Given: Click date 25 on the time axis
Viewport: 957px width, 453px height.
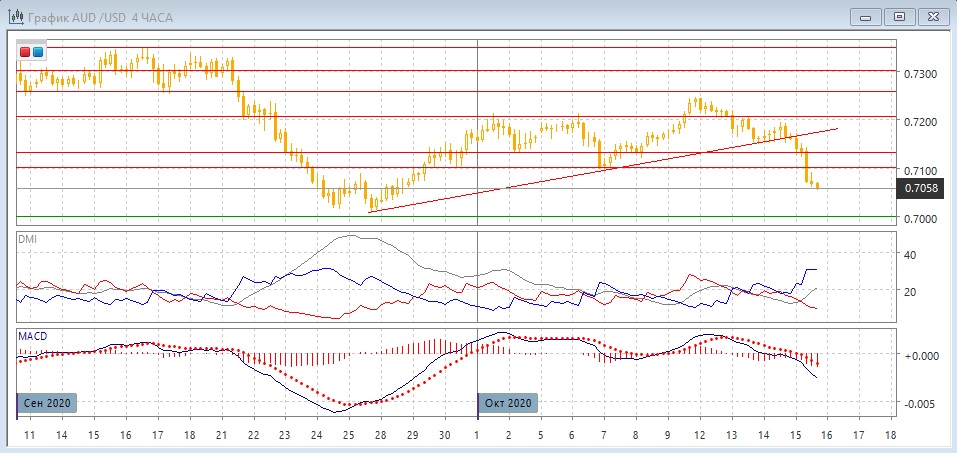Looking at the screenshot, I should point(348,437).
